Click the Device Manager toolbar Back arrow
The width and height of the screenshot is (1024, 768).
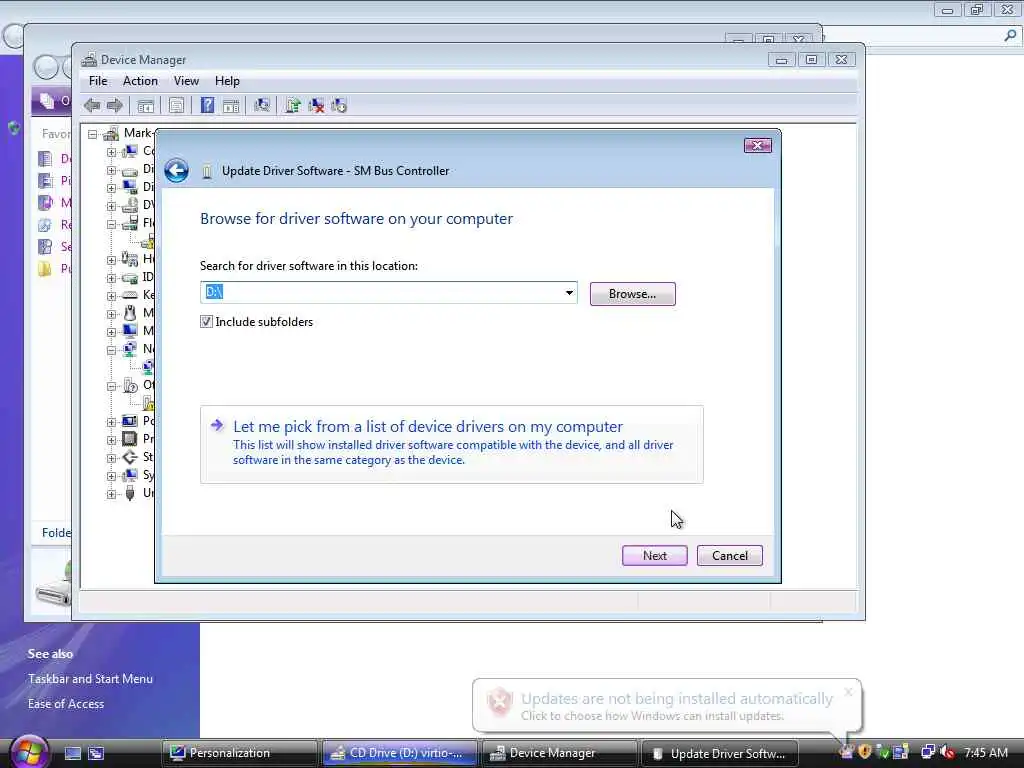pos(92,105)
